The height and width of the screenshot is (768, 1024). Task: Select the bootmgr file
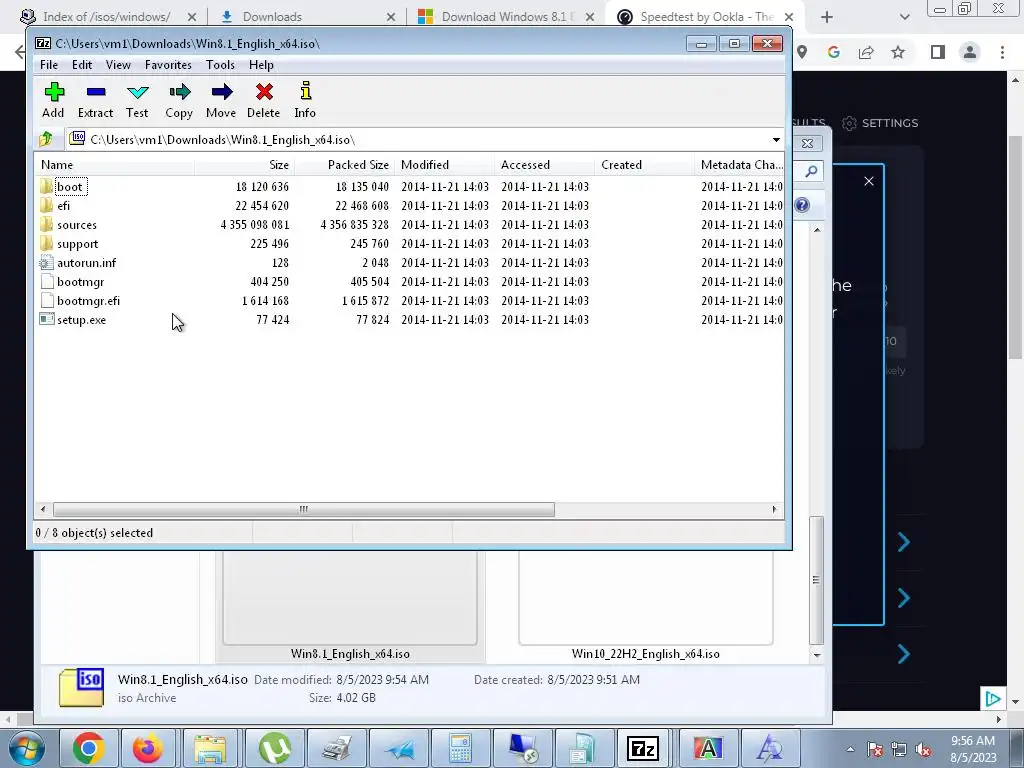click(x=80, y=281)
